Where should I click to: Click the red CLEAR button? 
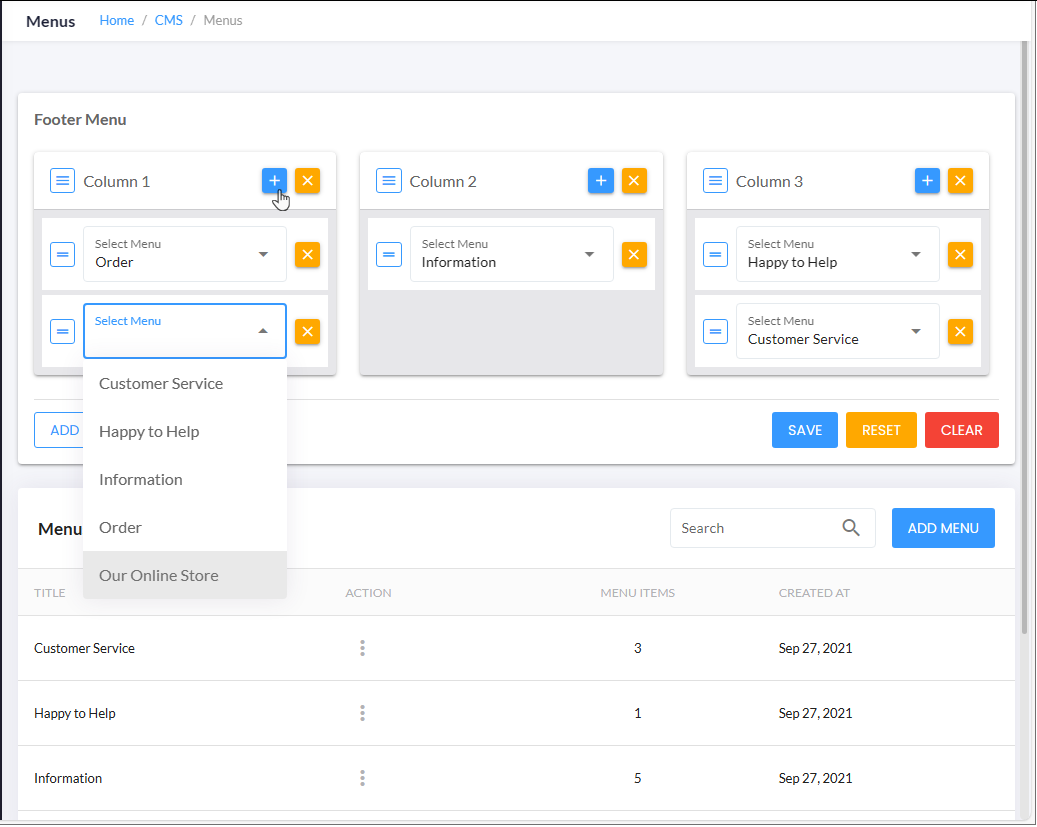(961, 430)
